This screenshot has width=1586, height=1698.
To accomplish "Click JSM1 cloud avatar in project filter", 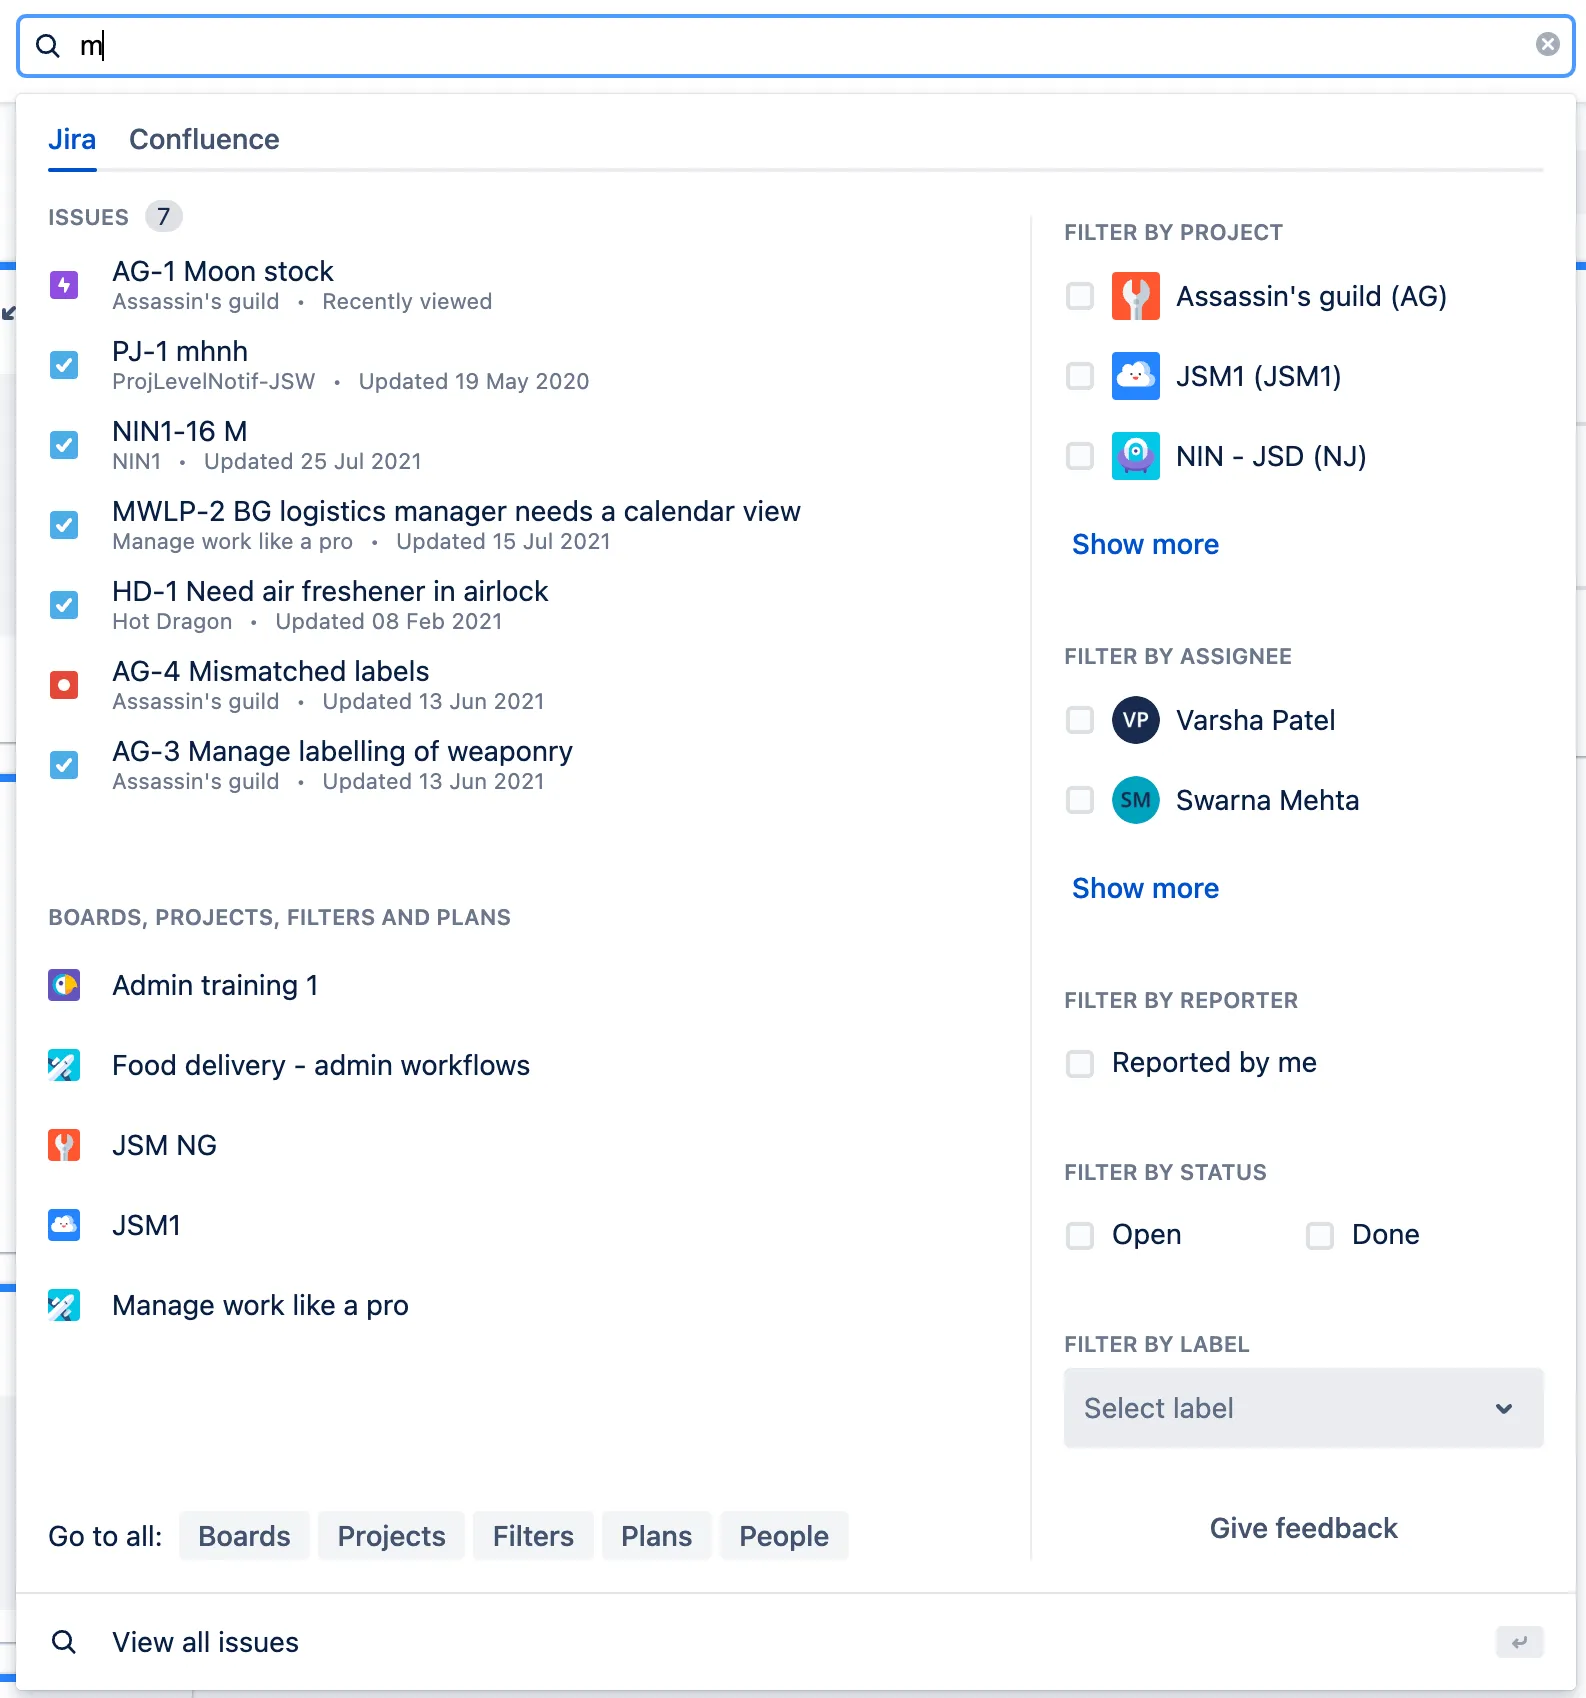I will tap(1136, 376).
